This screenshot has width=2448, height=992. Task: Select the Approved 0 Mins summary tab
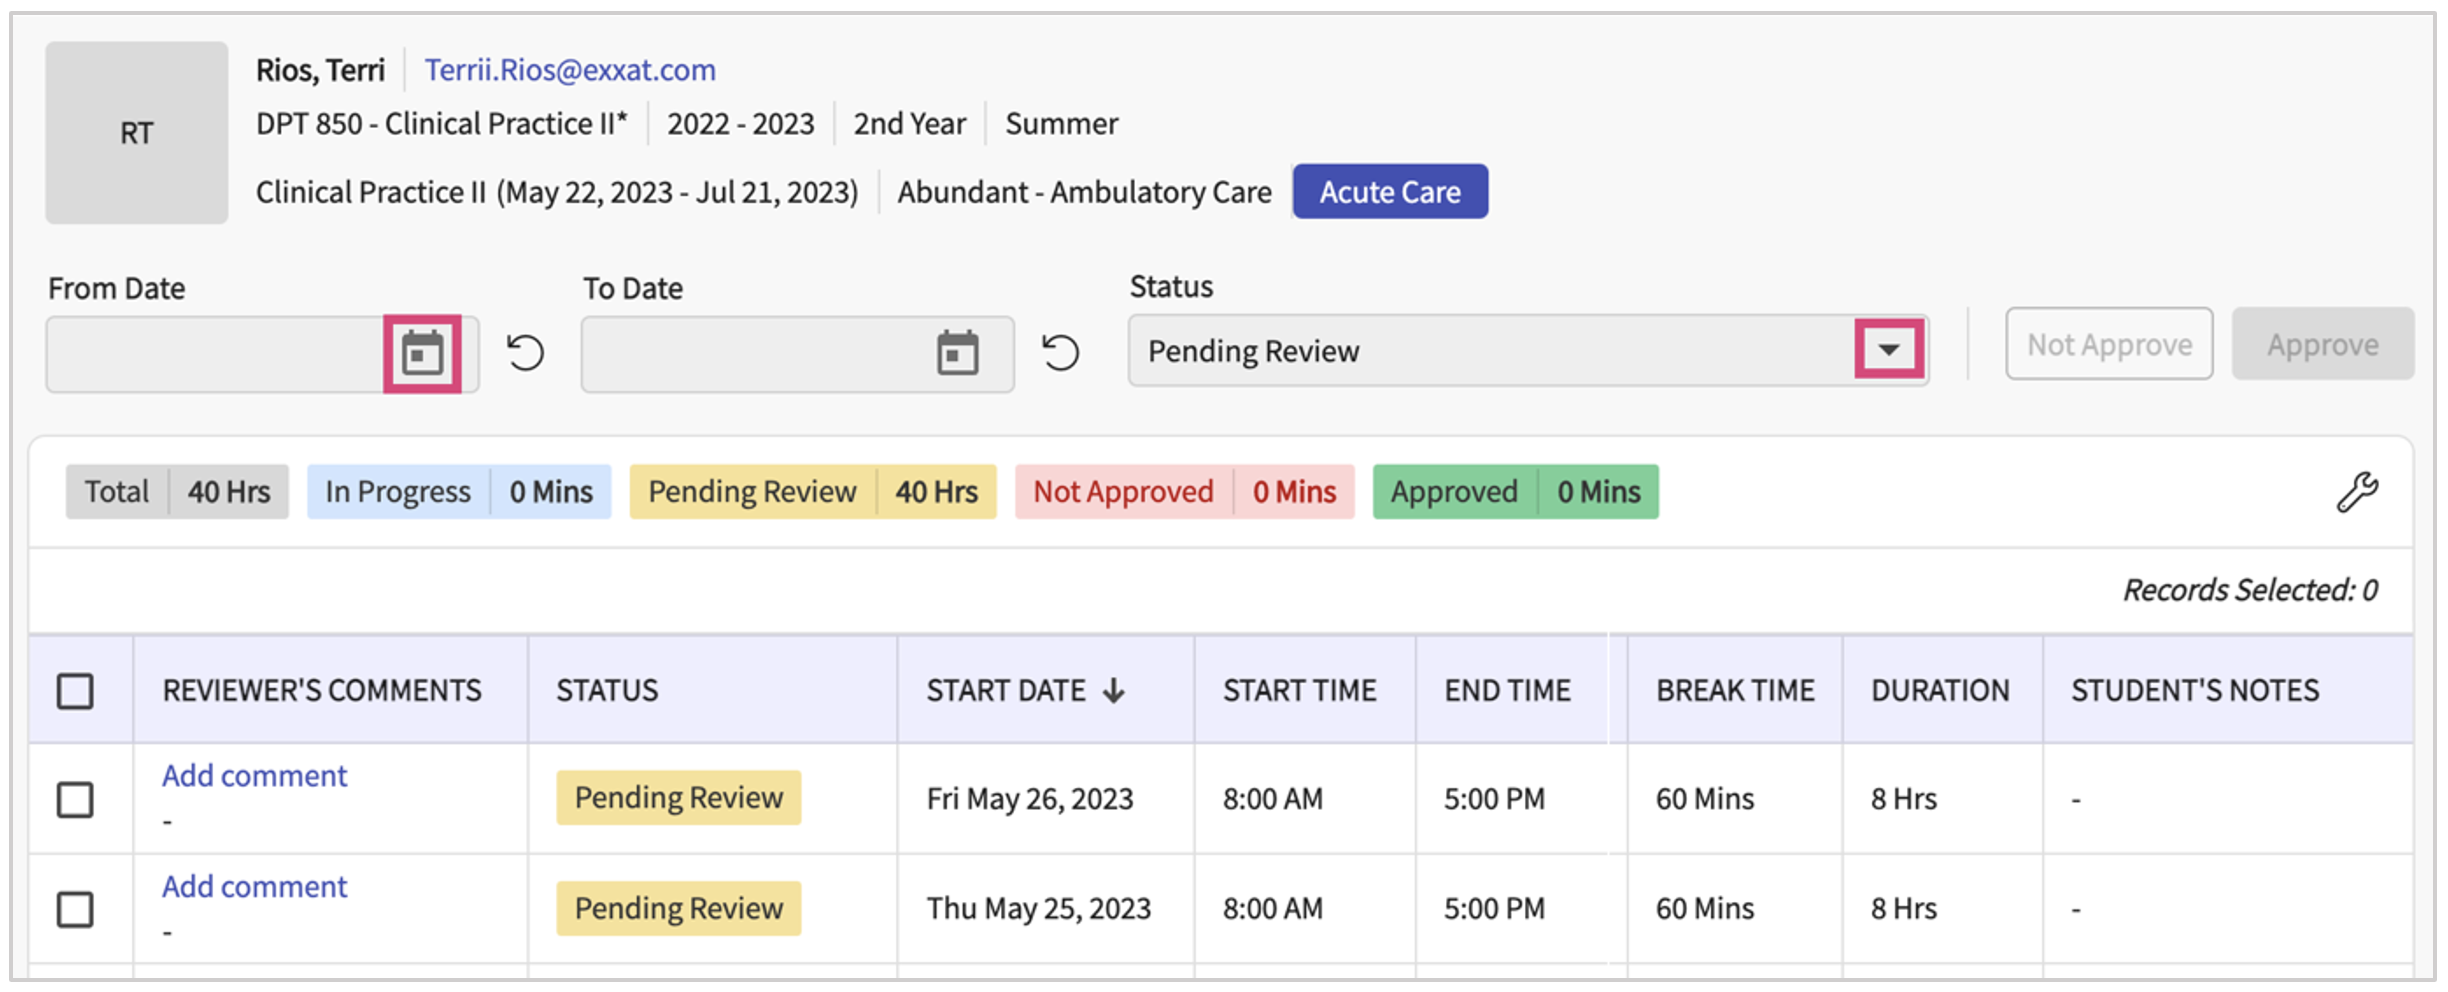(x=1514, y=492)
